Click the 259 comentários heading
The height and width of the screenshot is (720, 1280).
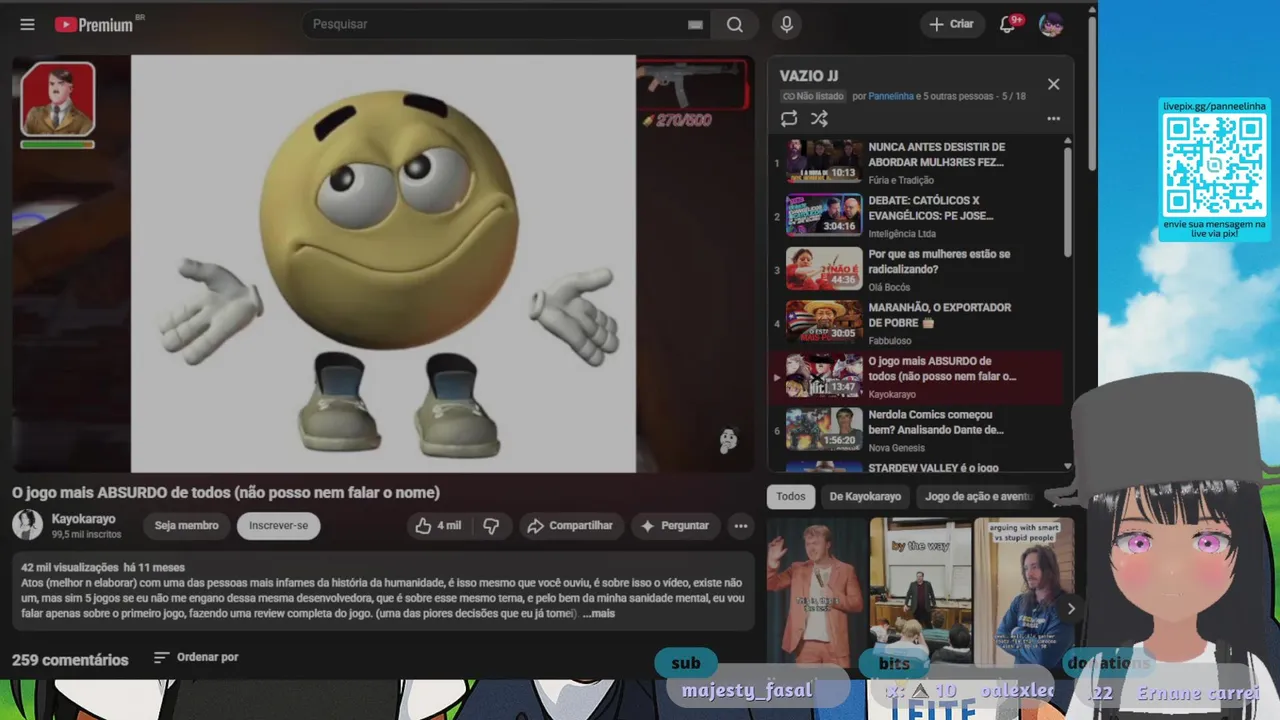(70, 660)
